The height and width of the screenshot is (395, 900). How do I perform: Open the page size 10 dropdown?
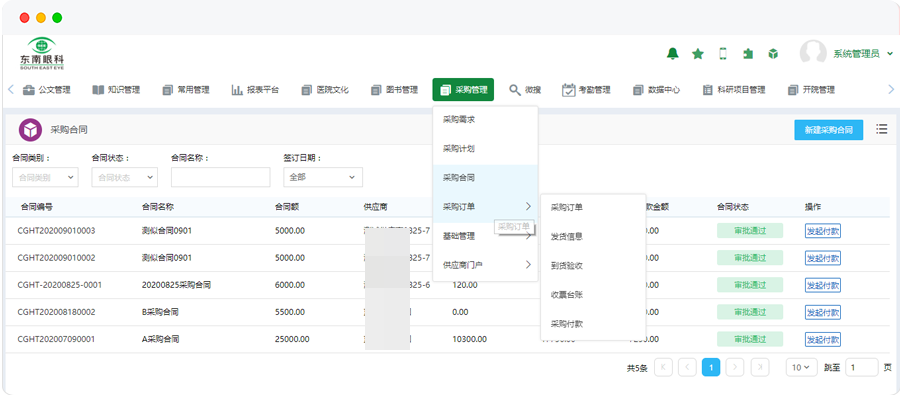(x=801, y=367)
